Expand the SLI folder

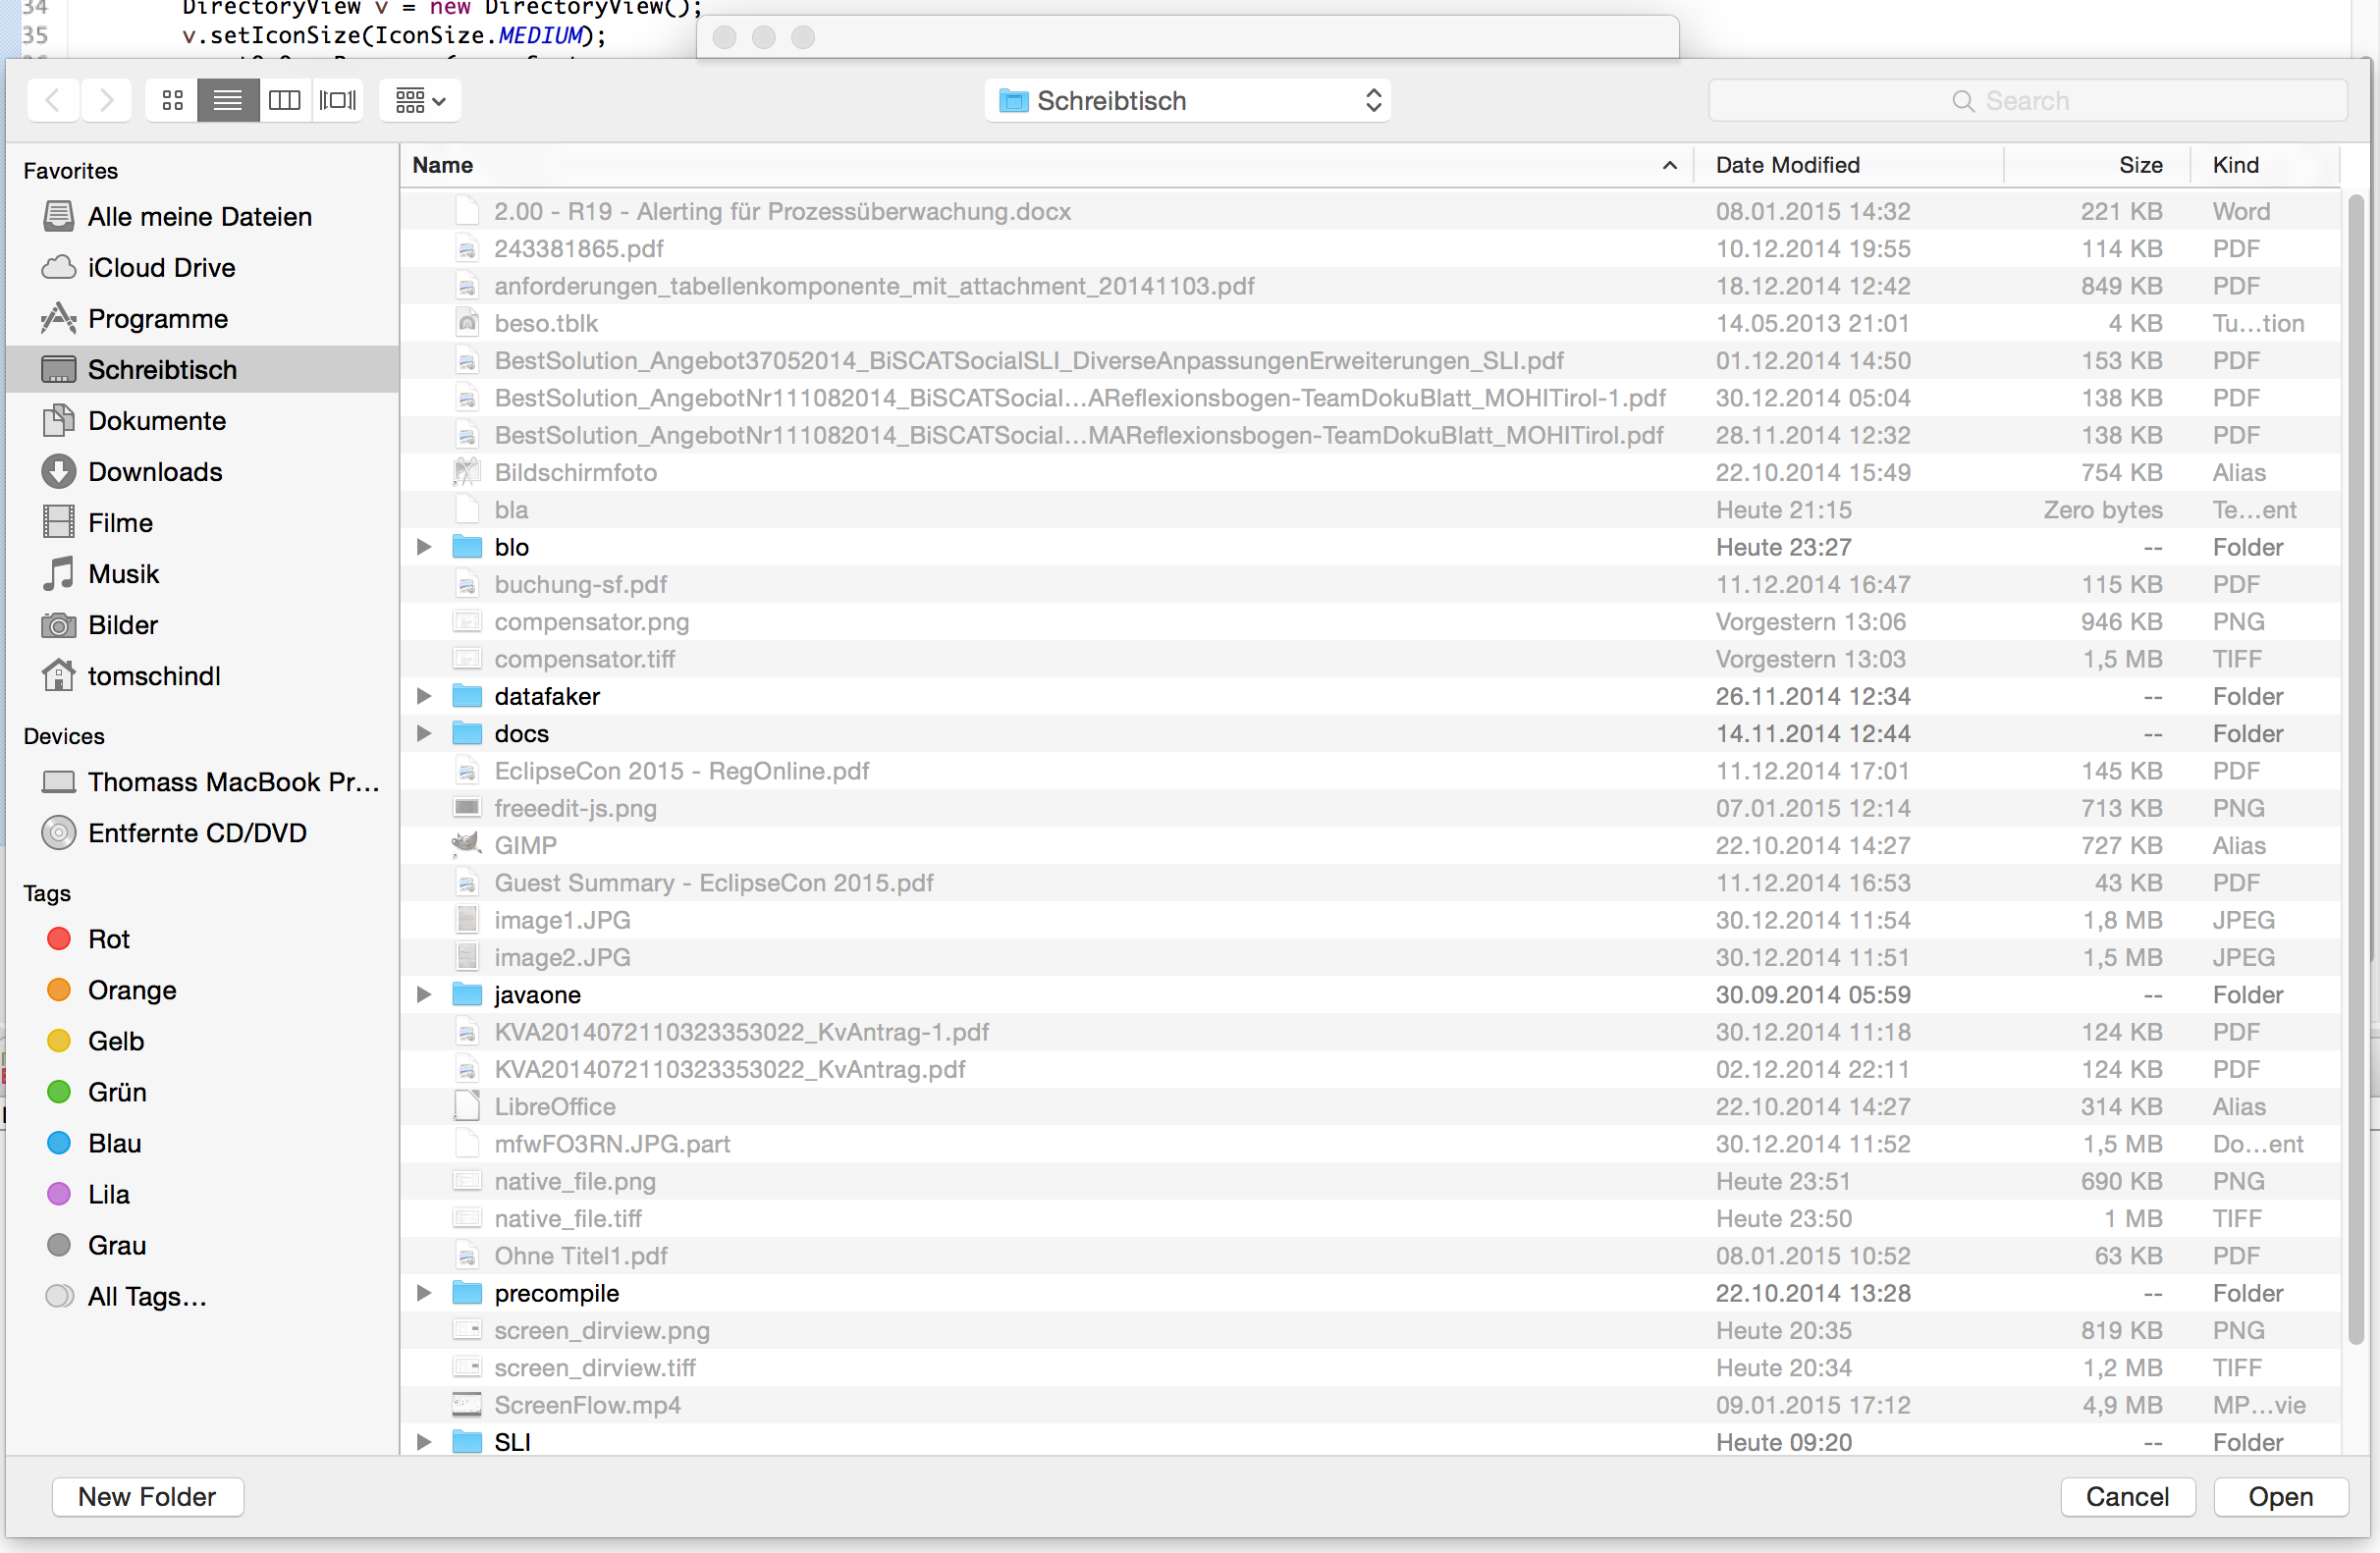pos(424,1441)
